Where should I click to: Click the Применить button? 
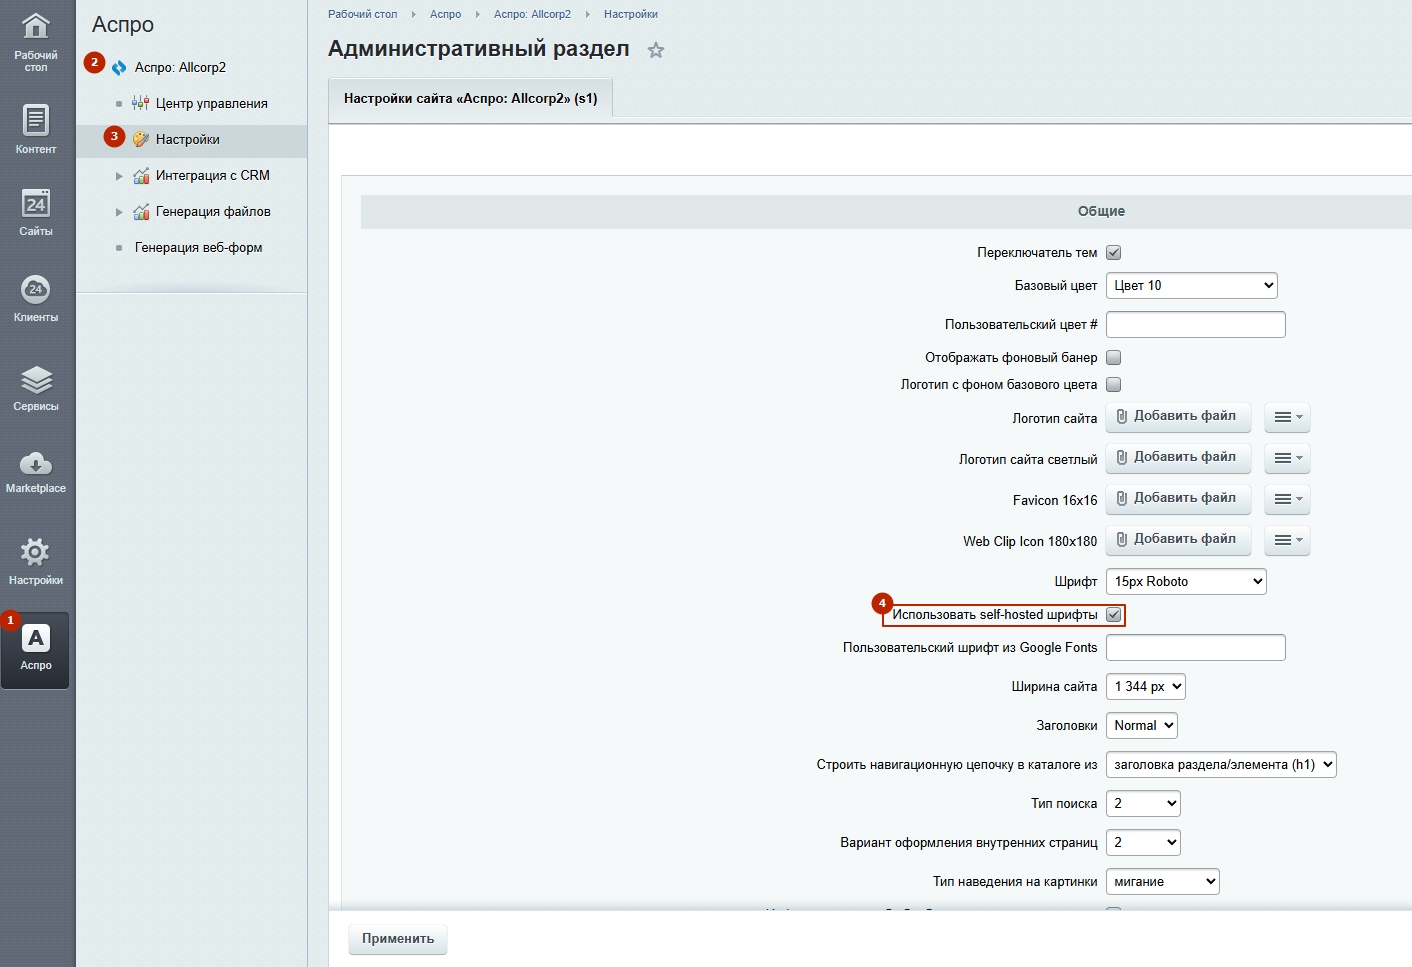pos(398,939)
